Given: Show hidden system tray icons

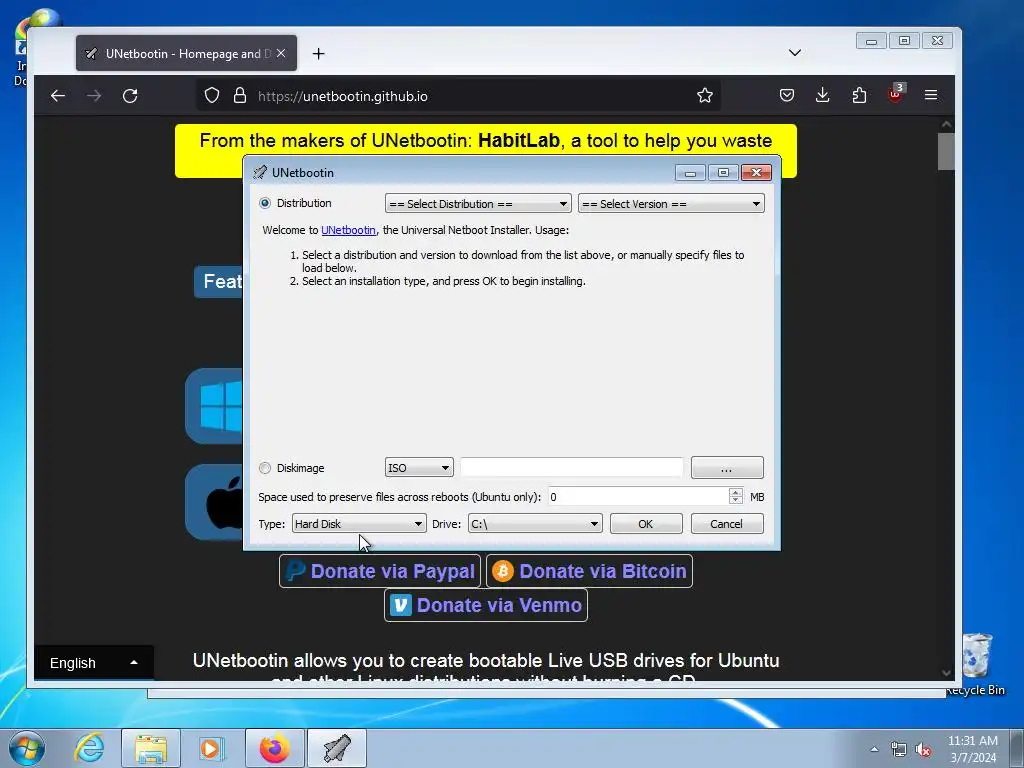Looking at the screenshot, I should (x=874, y=749).
